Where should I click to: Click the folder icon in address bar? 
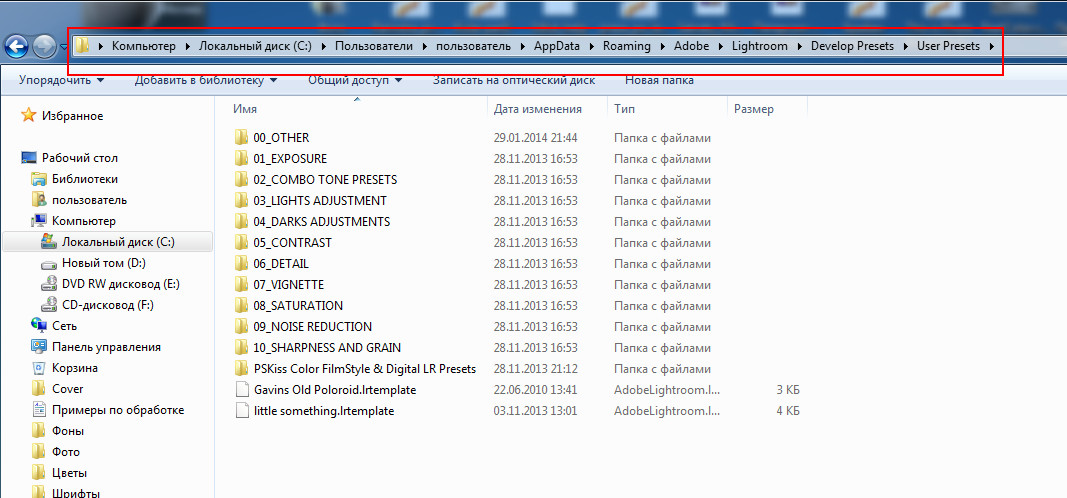coord(82,46)
